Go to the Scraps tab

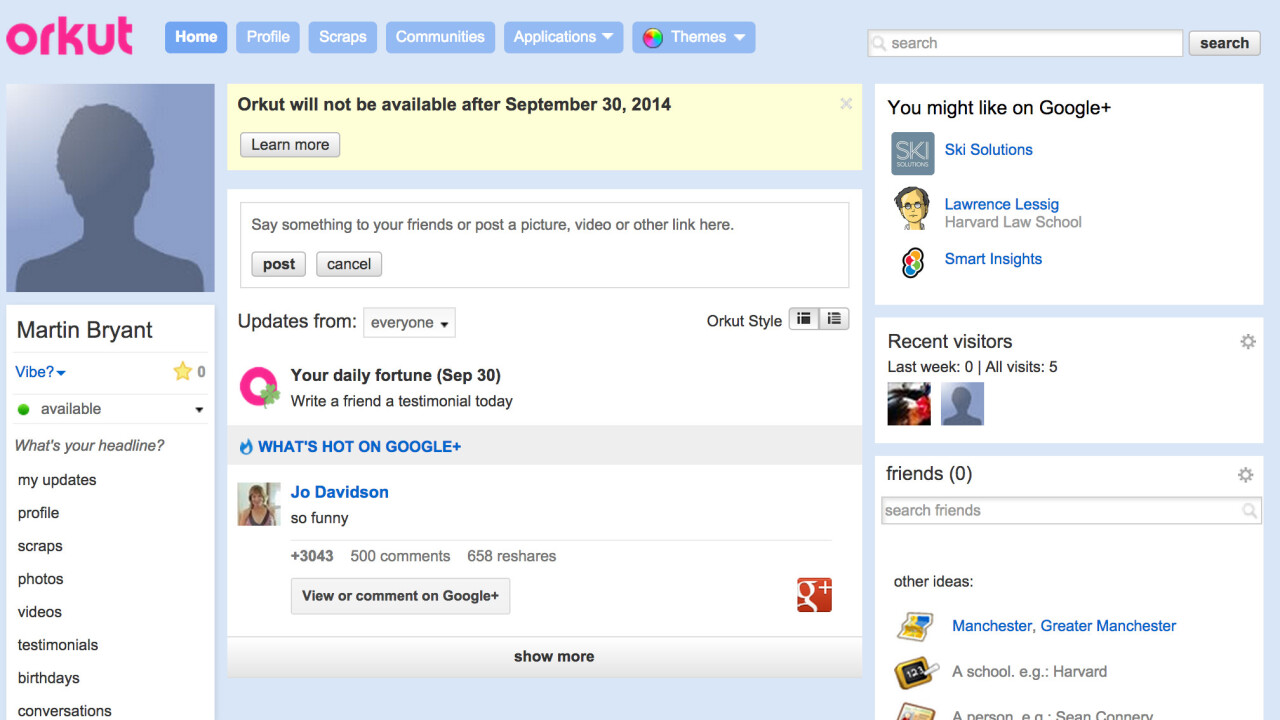tap(342, 37)
